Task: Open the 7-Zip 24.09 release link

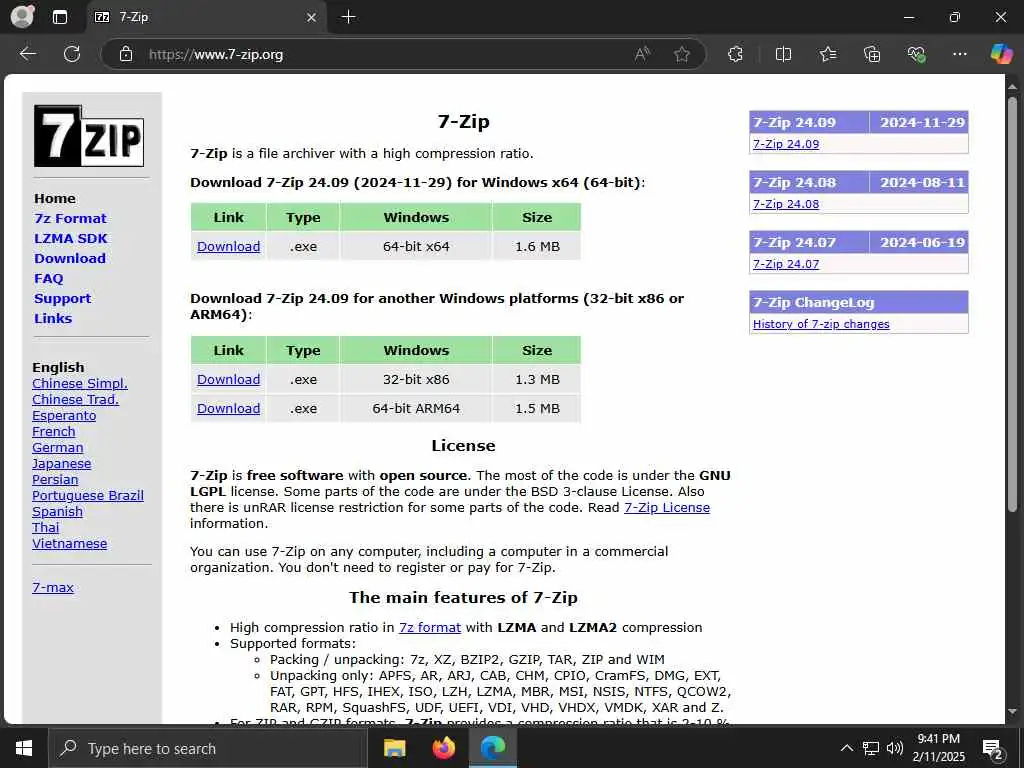Action: pyautogui.click(x=786, y=144)
